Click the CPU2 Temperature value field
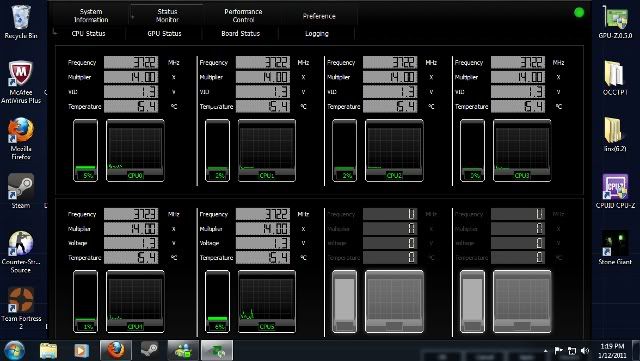The height and width of the screenshot is (361, 640). pos(390,106)
